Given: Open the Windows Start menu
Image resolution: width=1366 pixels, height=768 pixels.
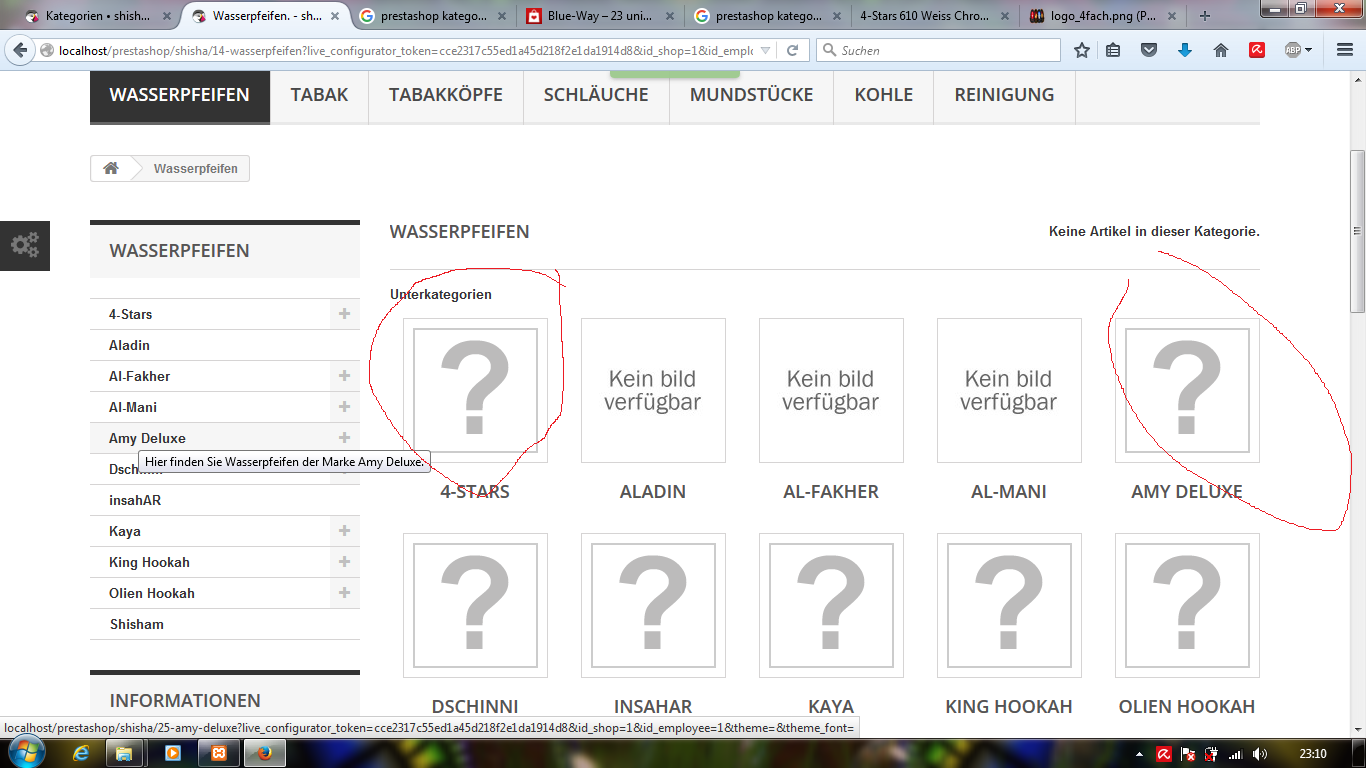Looking at the screenshot, I should click(x=27, y=753).
